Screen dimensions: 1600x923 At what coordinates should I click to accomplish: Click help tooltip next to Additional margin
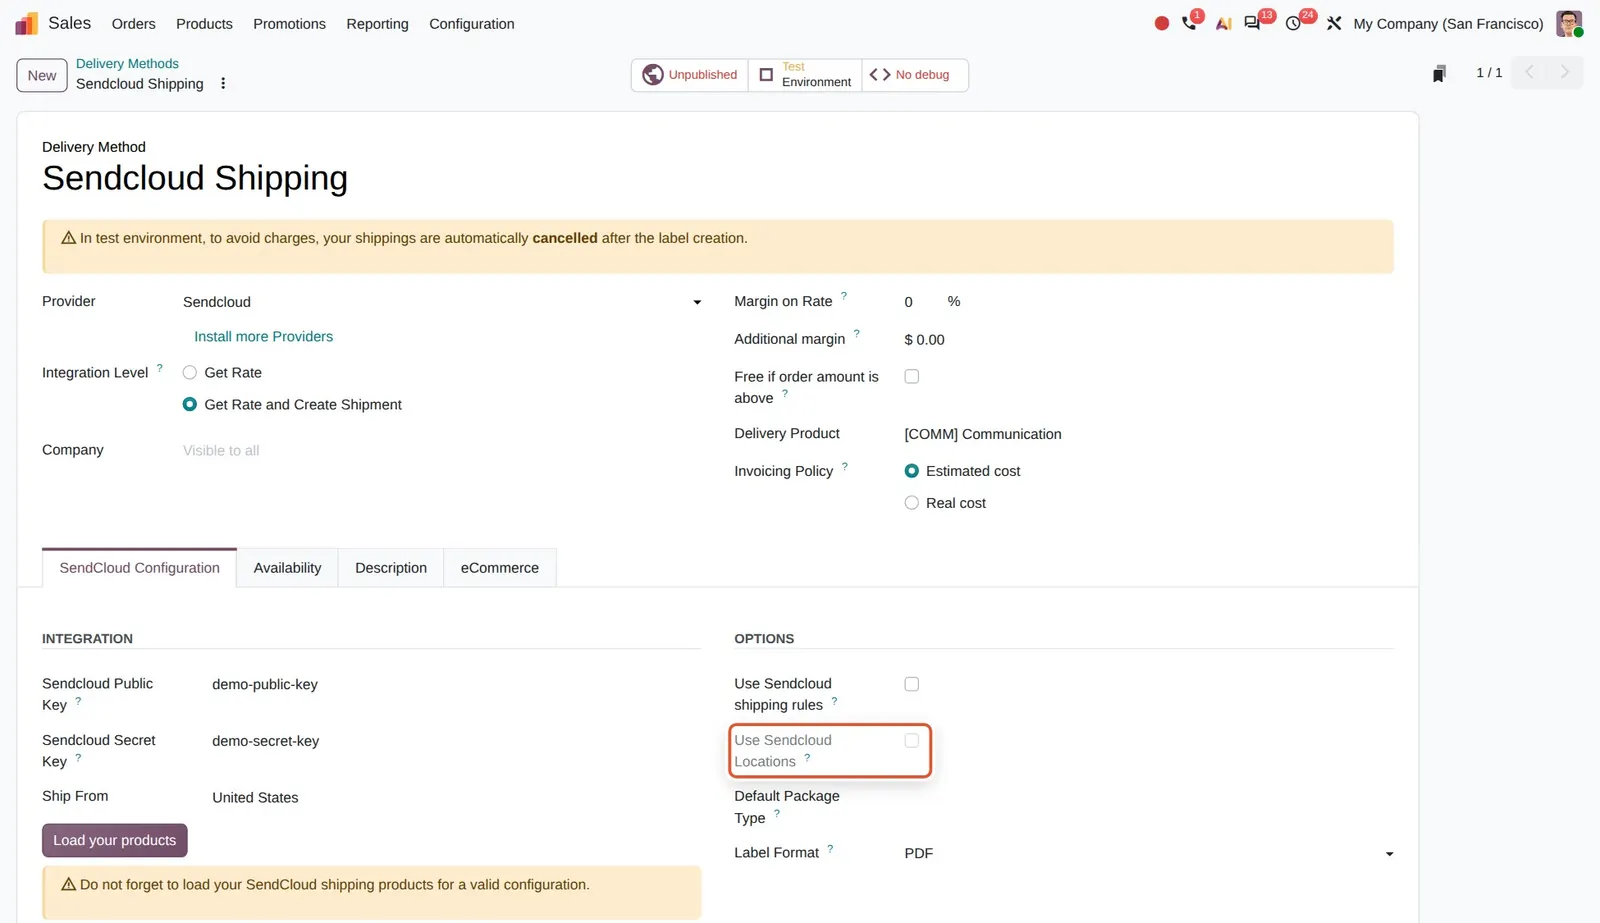click(857, 334)
